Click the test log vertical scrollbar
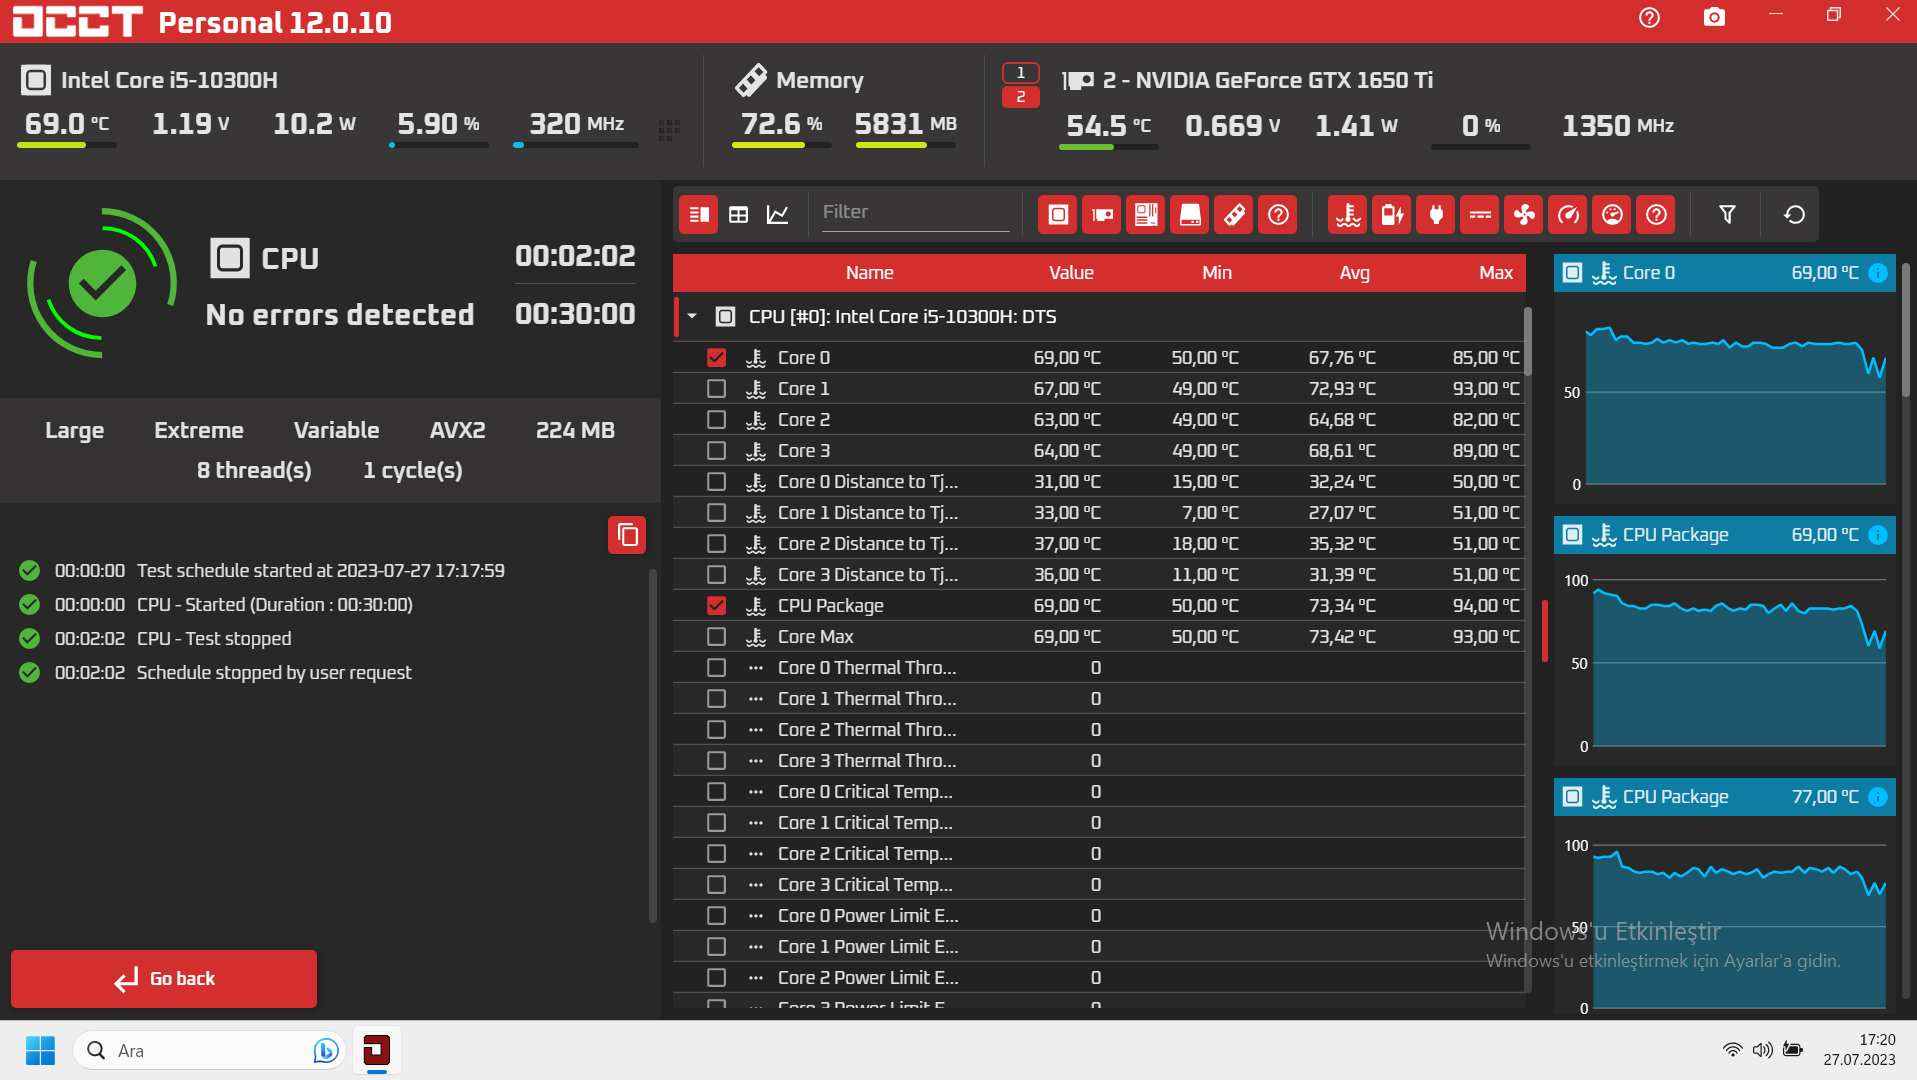The image size is (1917, 1080). pos(653,745)
